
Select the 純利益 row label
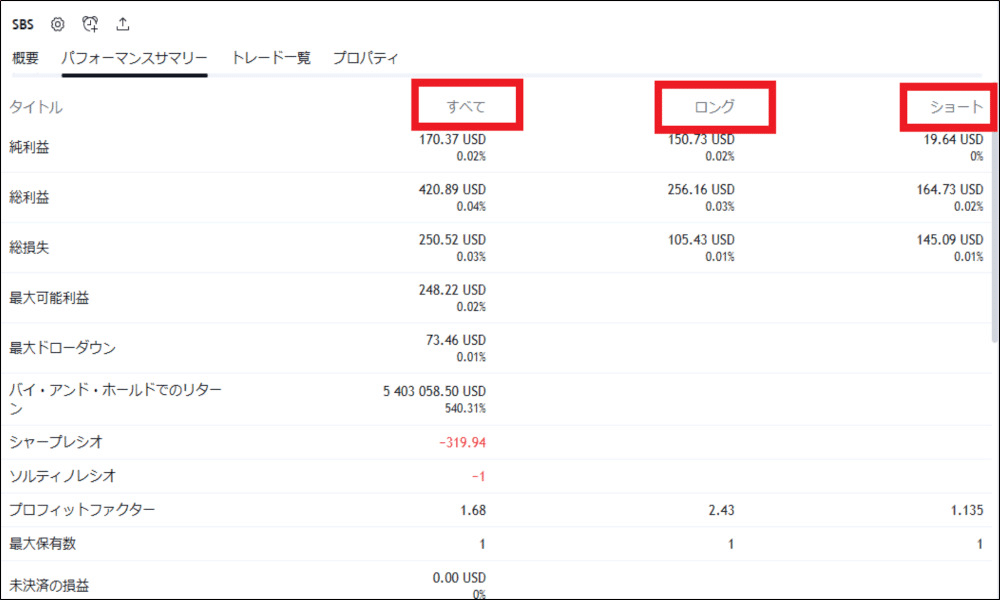pyautogui.click(x=29, y=147)
